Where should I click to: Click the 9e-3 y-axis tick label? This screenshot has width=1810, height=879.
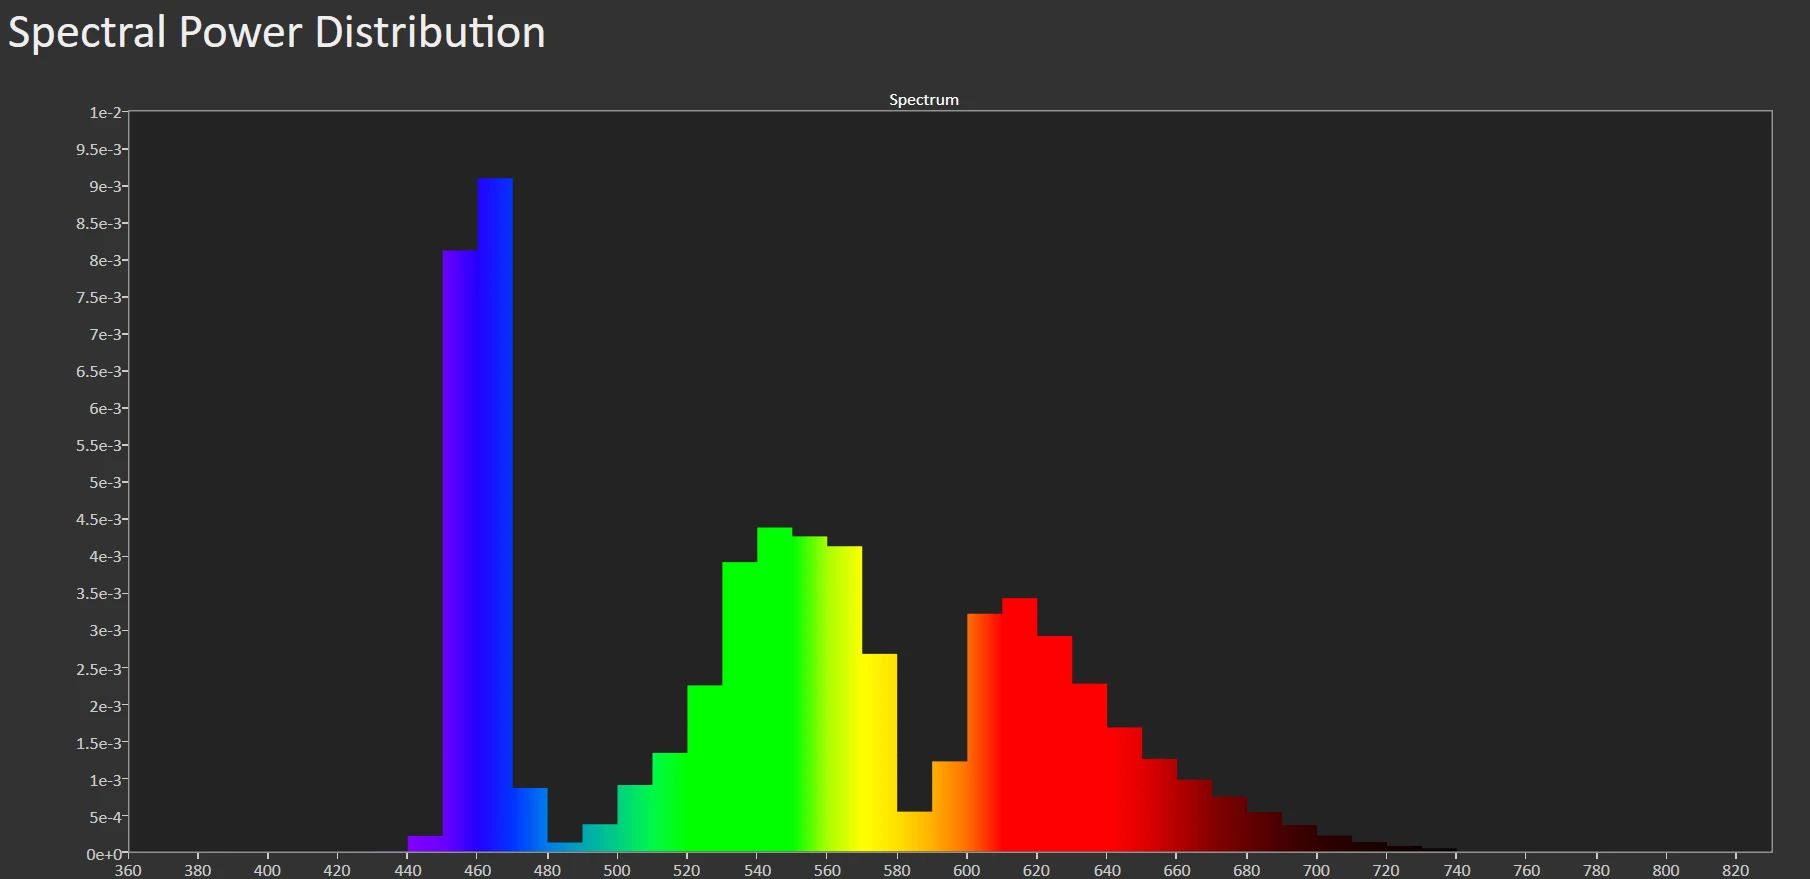(105, 187)
